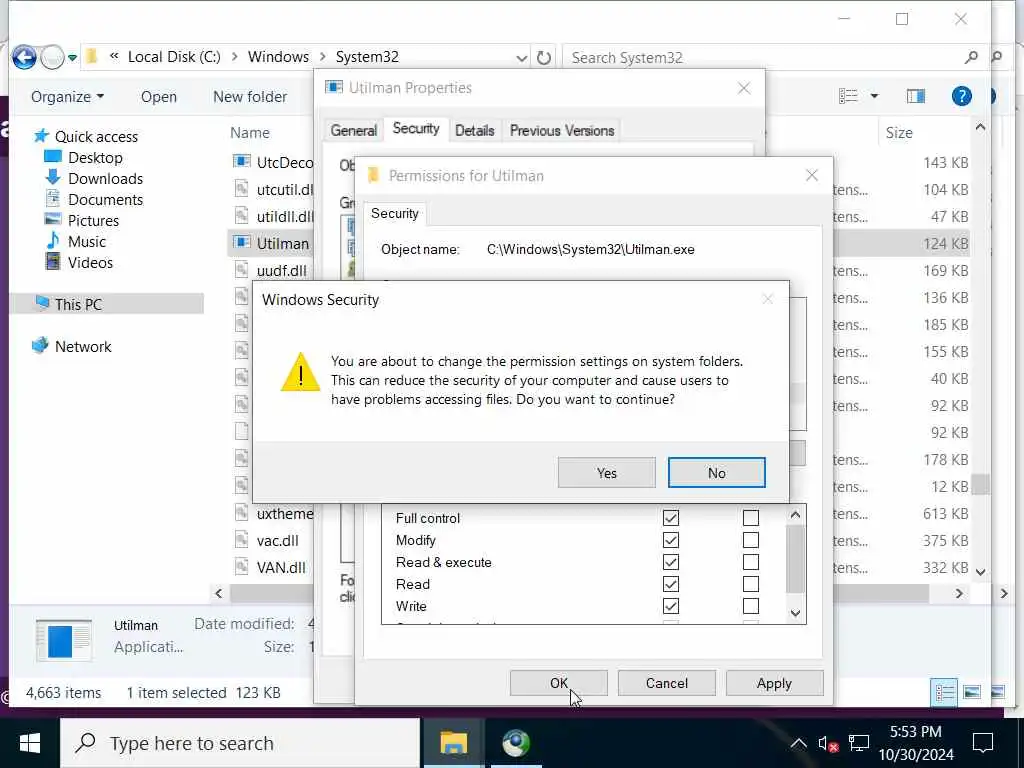
Task: Click the Size column header
Action: coord(899,133)
